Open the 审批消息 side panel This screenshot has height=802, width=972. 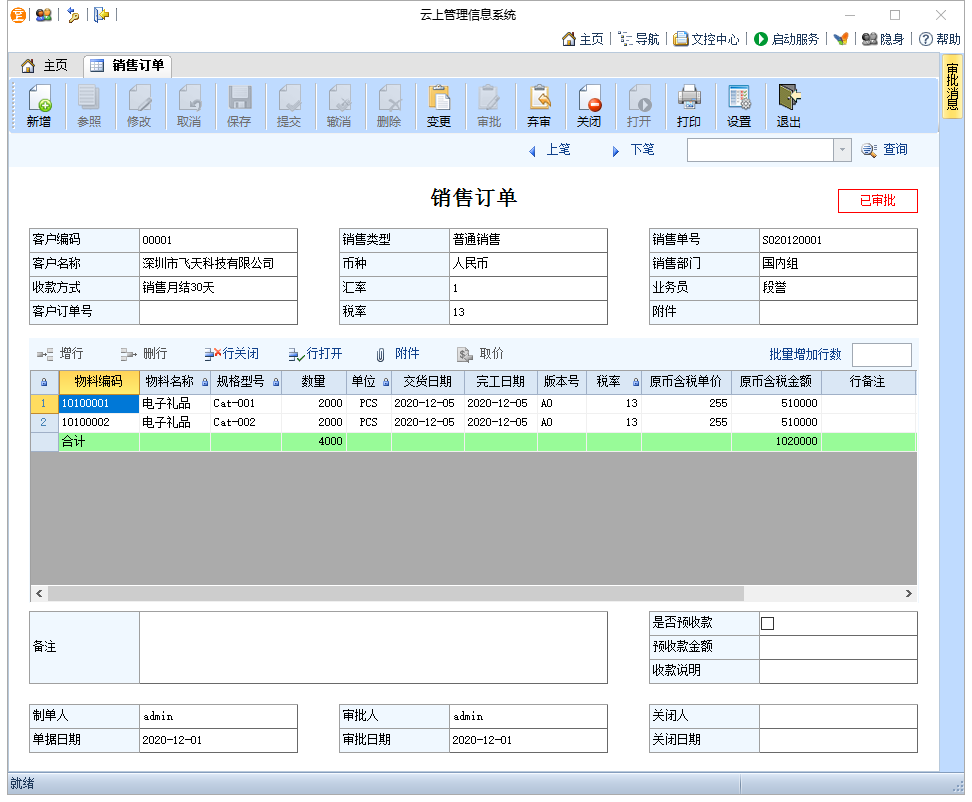952,86
